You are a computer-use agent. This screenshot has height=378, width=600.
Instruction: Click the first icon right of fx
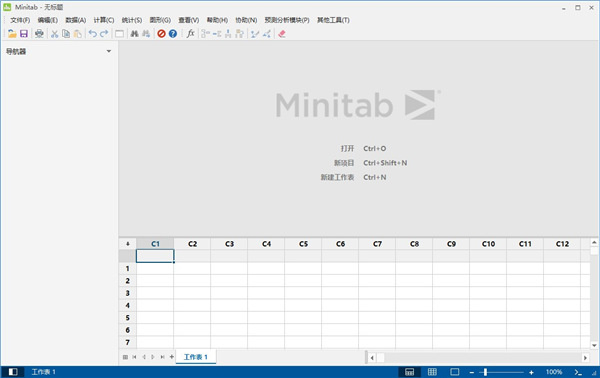coord(205,34)
